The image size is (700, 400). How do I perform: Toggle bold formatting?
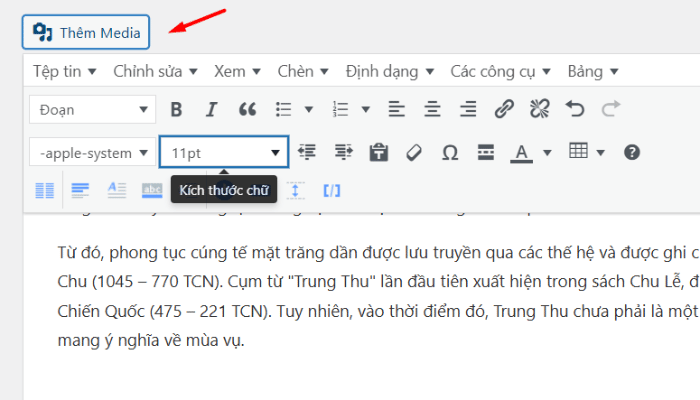176,109
